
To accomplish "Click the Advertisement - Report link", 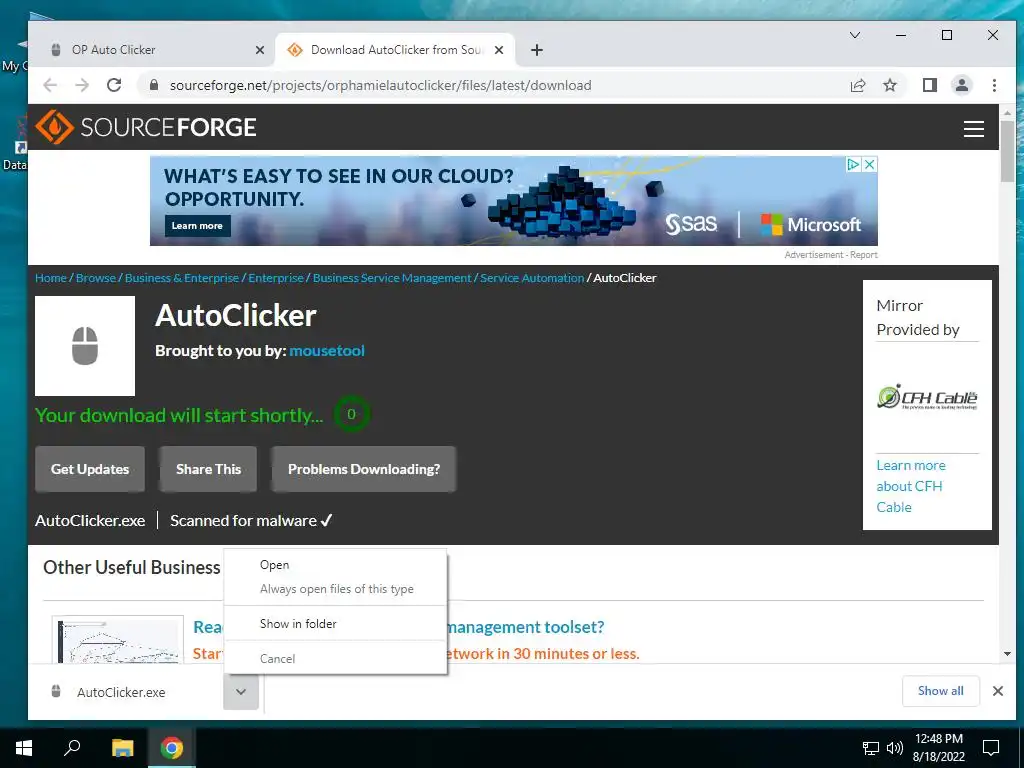I will point(831,255).
